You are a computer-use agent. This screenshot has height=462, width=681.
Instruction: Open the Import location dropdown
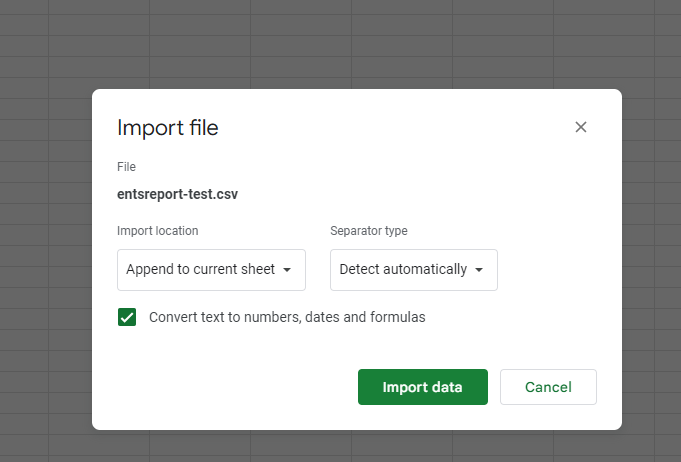pos(210,270)
